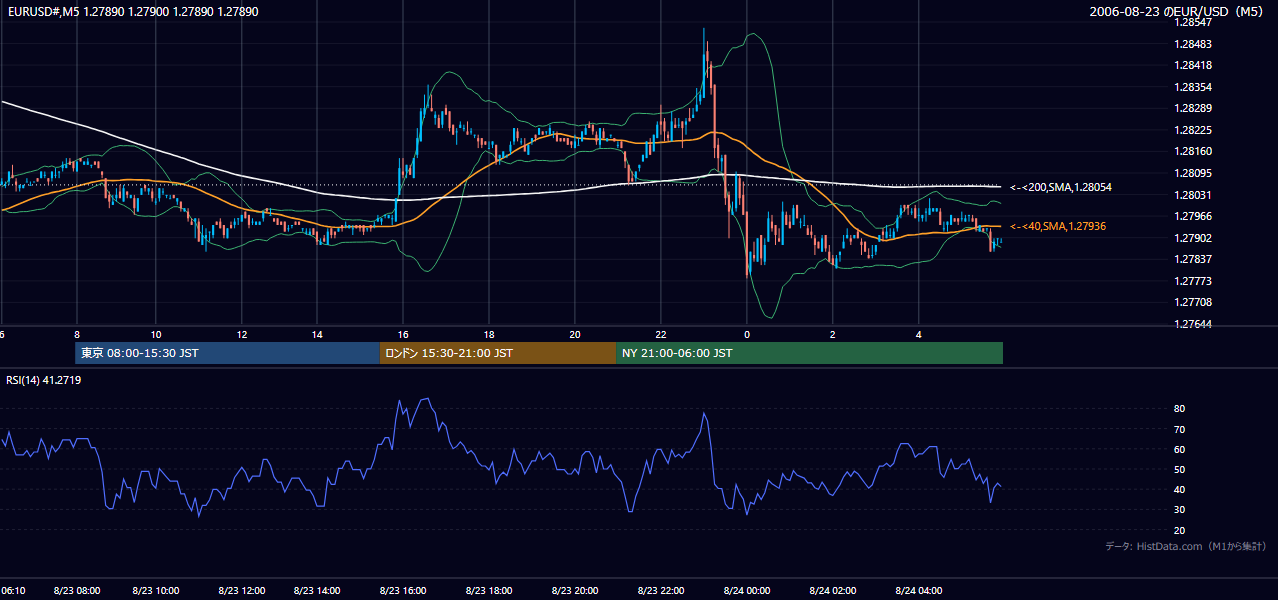The width and height of the screenshot is (1278, 600).
Task: Click the HistData.com data source credit
Action: [x=1186, y=546]
